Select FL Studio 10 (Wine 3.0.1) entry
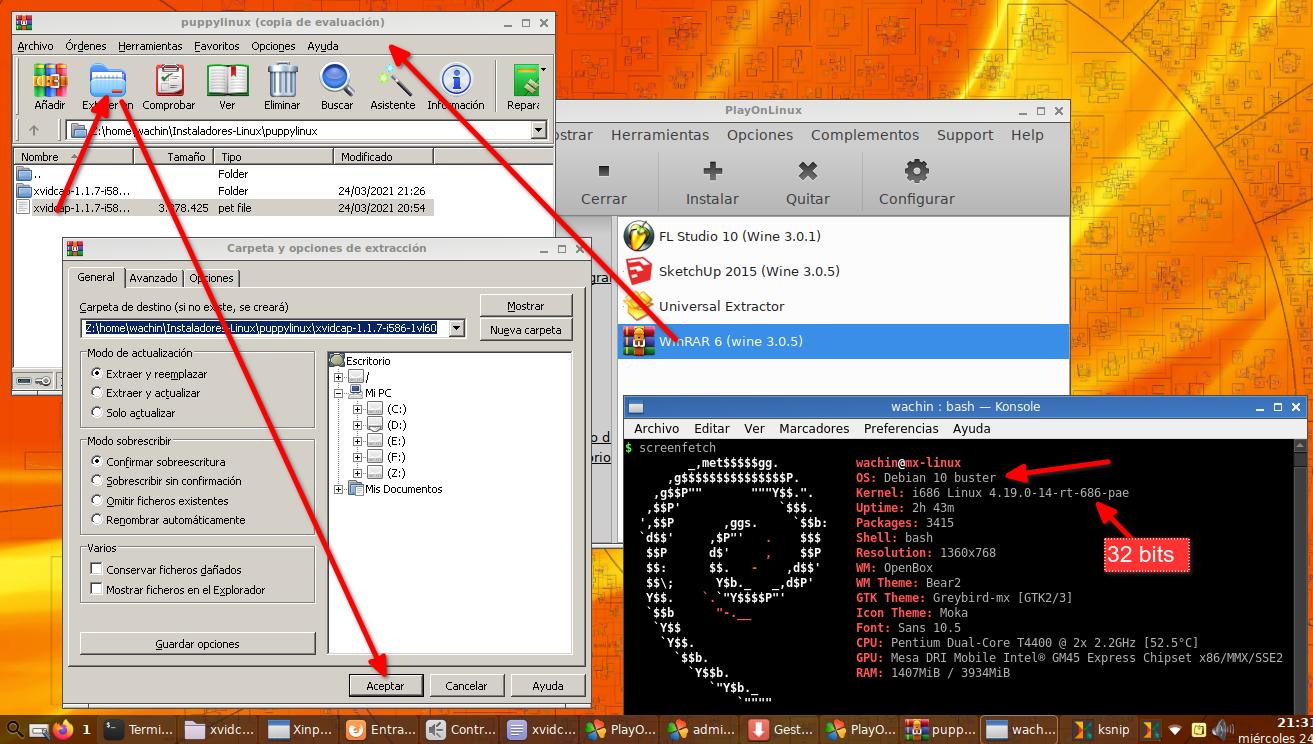The height and width of the screenshot is (744, 1313). tap(843, 237)
